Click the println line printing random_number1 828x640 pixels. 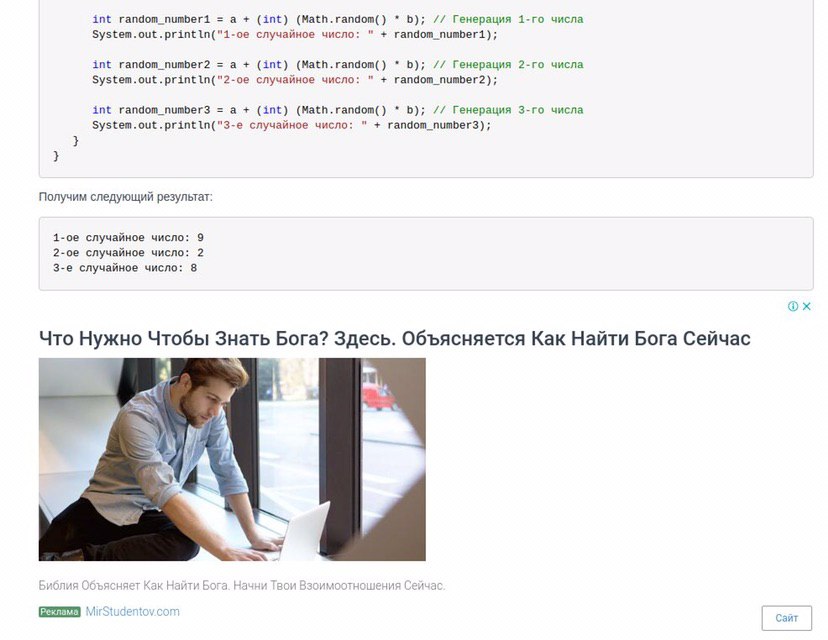pos(295,35)
